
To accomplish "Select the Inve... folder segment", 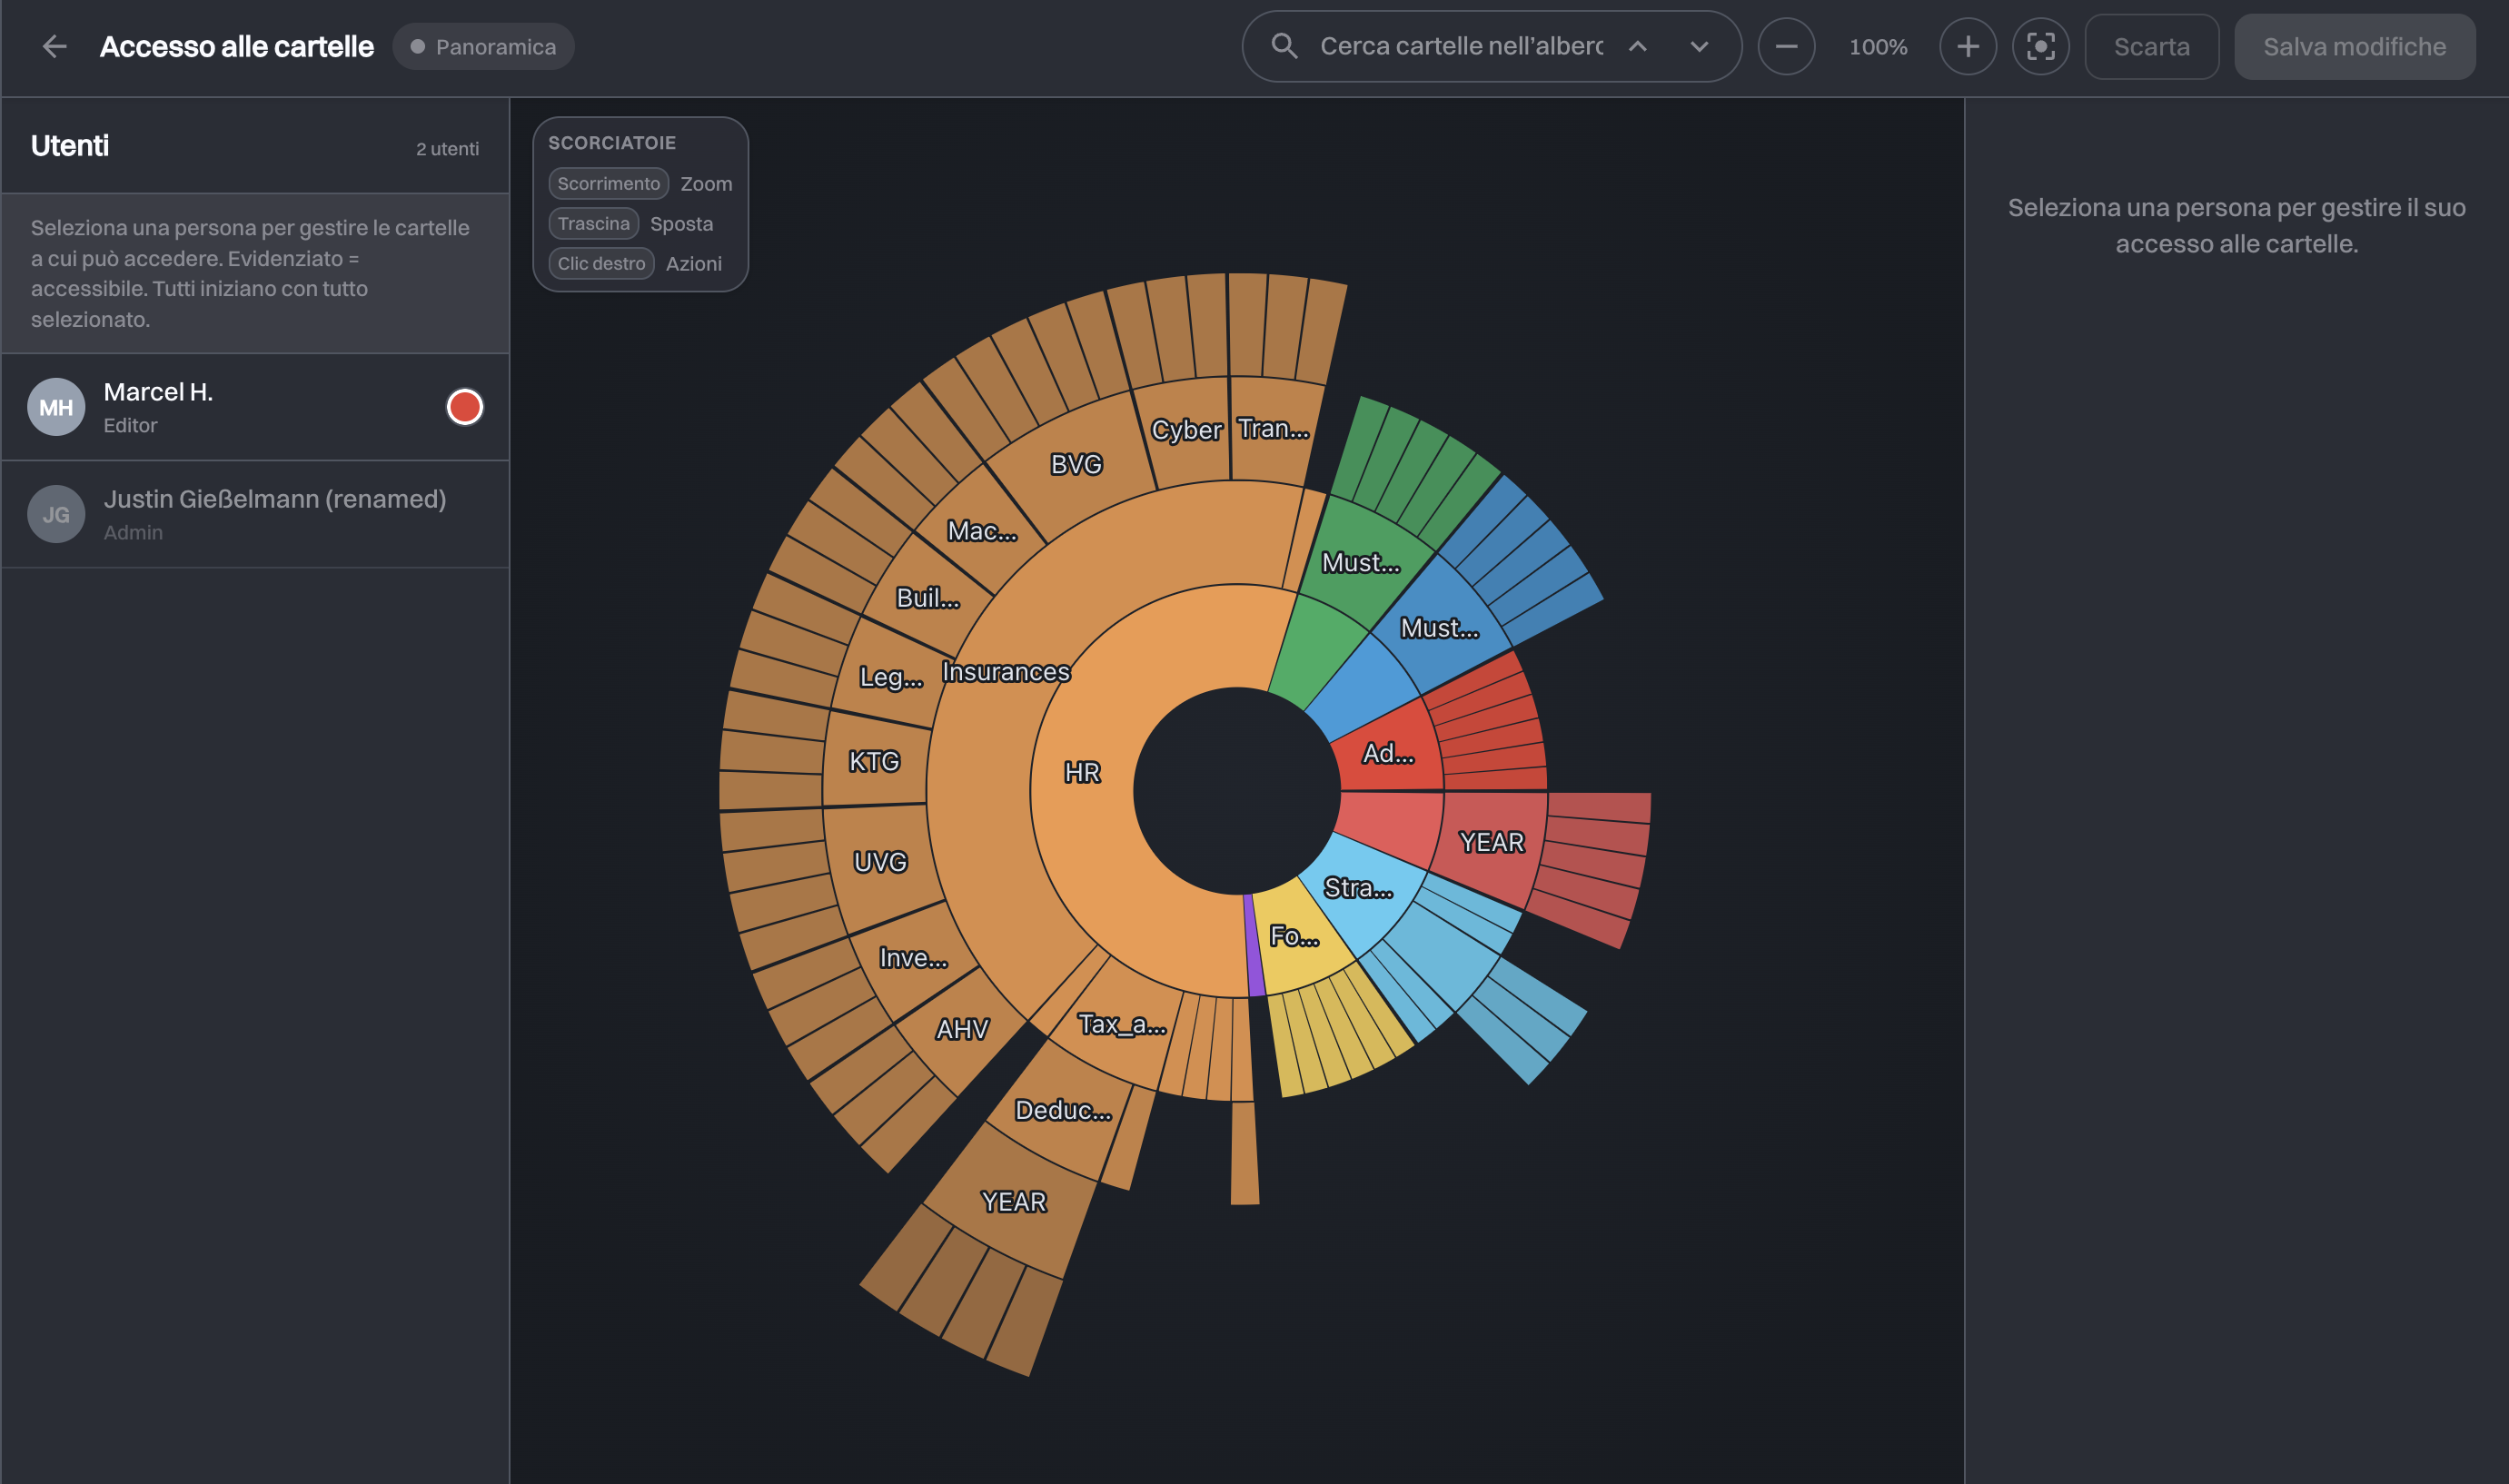I will pyautogui.click(x=912, y=958).
